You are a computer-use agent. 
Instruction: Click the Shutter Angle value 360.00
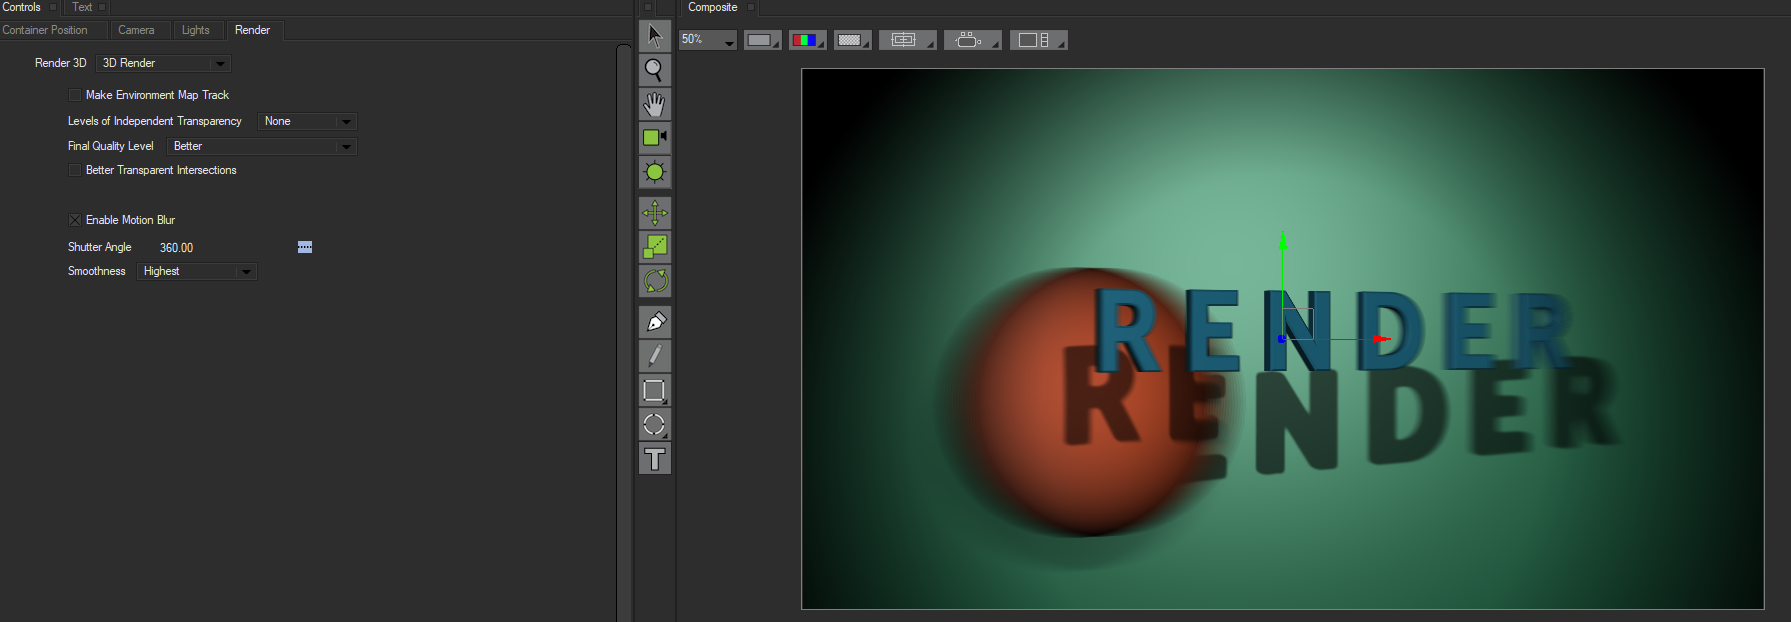[x=176, y=248]
